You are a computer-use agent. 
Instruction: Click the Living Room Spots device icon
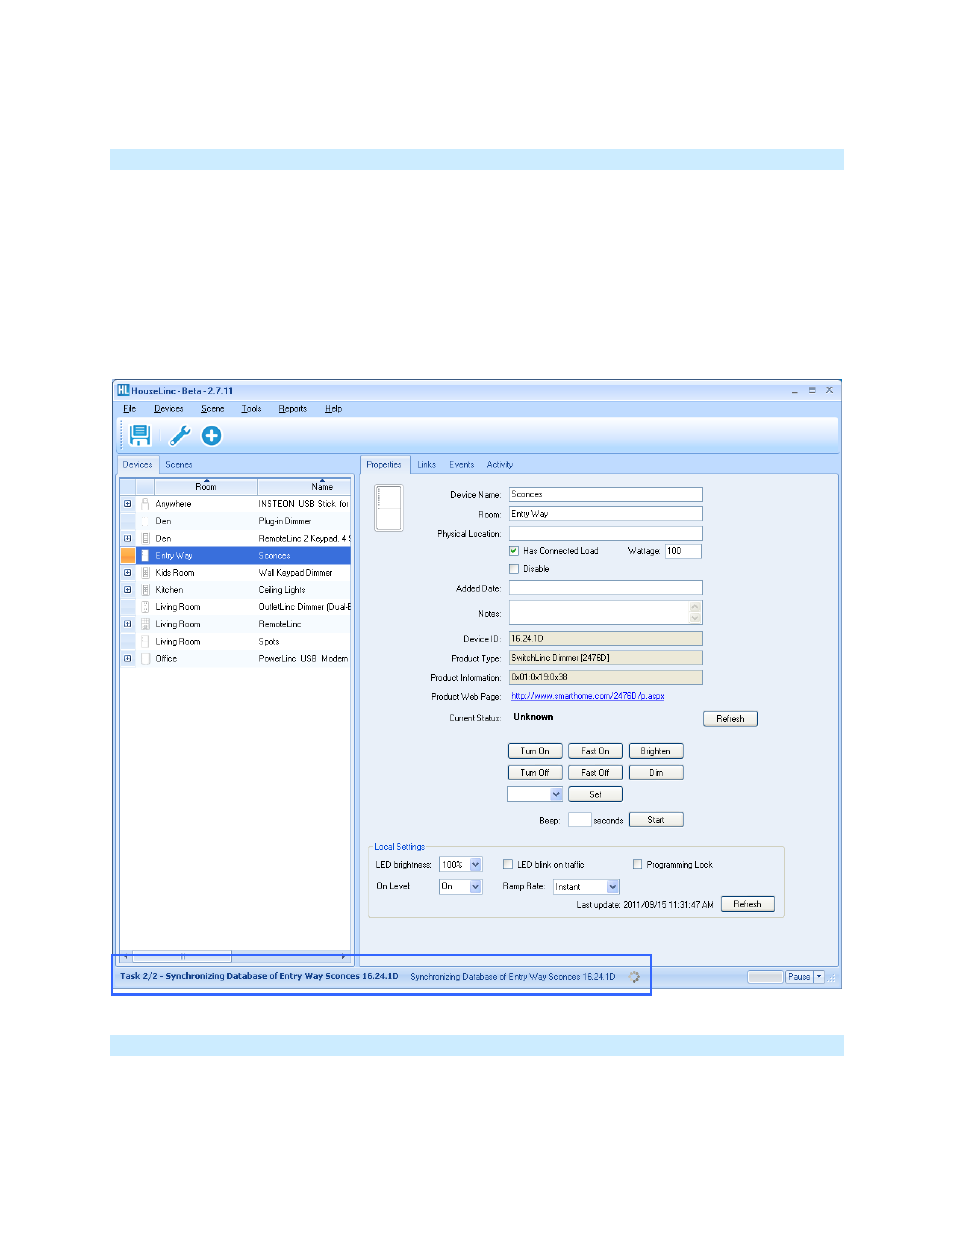pyautogui.click(x=145, y=642)
